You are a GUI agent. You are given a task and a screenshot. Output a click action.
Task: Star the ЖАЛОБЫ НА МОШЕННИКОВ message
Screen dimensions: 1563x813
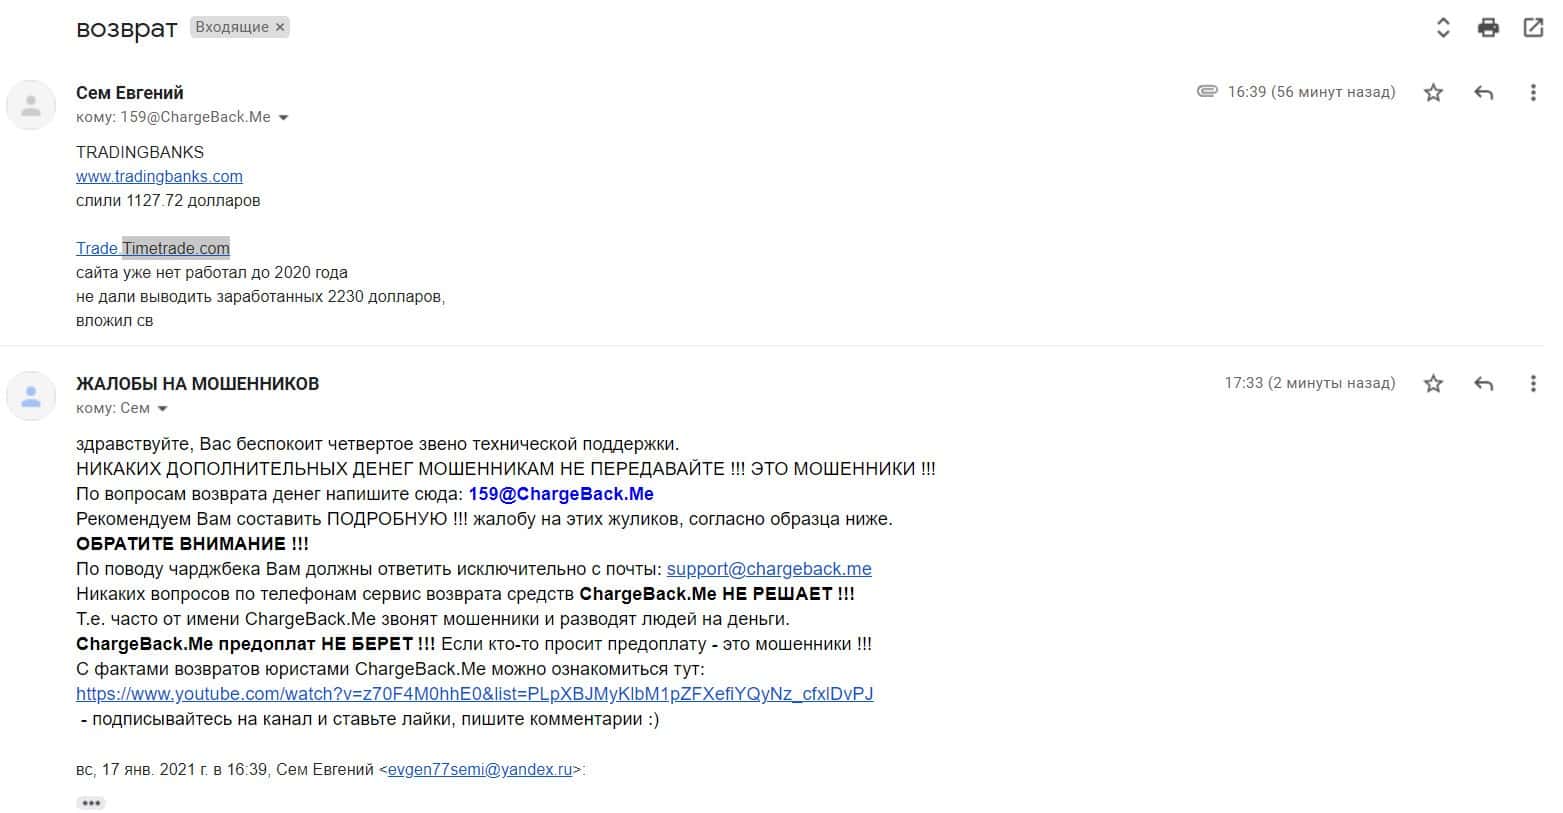point(1433,383)
